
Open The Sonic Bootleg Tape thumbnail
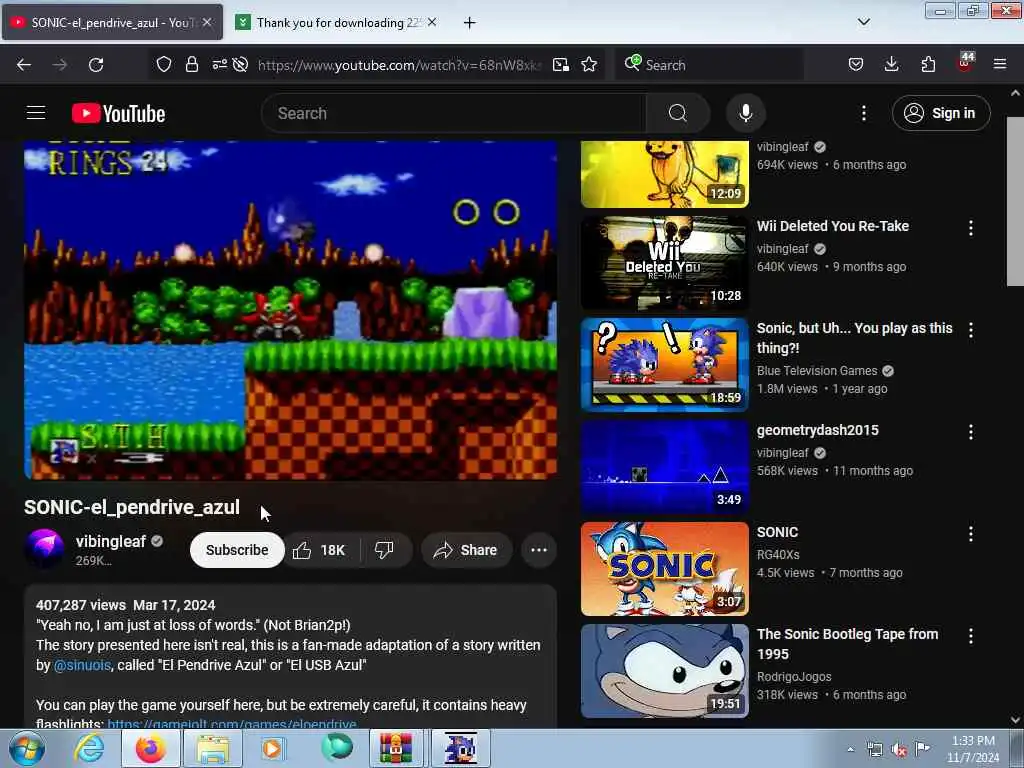point(665,670)
